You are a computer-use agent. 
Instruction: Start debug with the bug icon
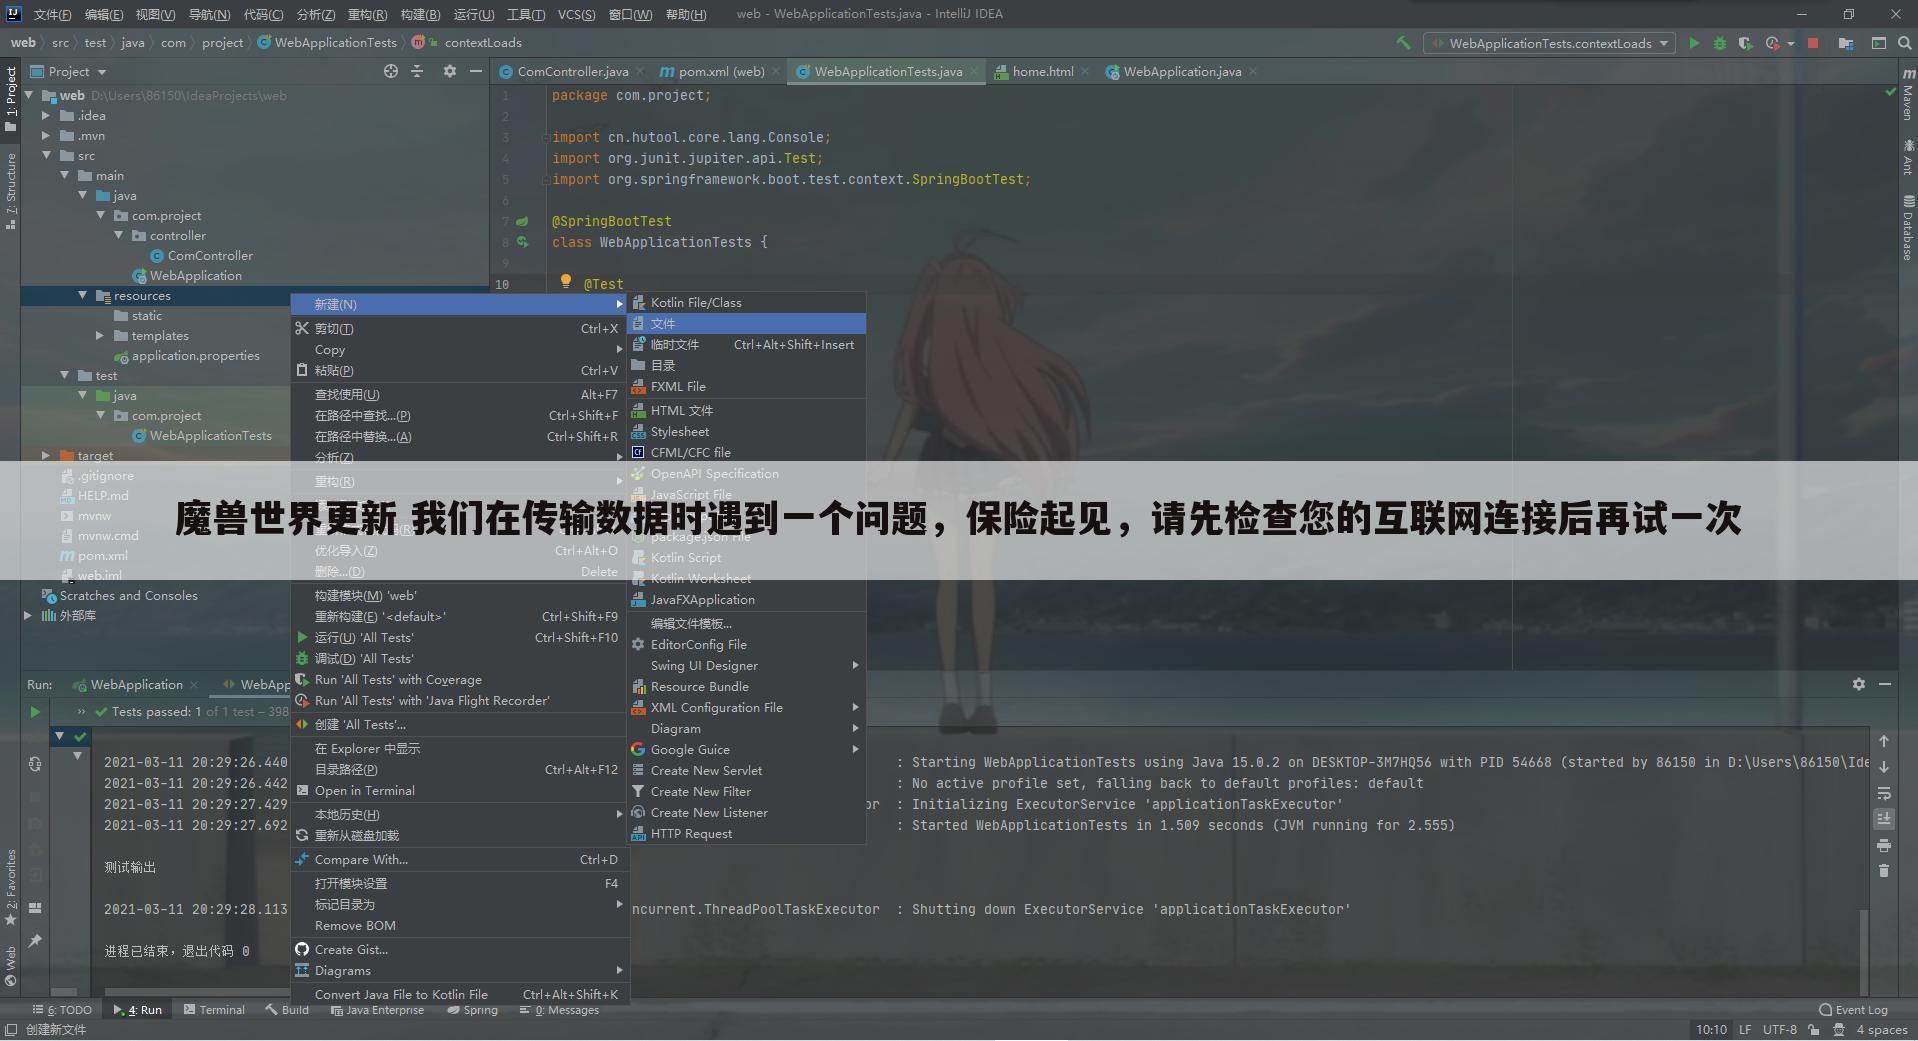1719,43
